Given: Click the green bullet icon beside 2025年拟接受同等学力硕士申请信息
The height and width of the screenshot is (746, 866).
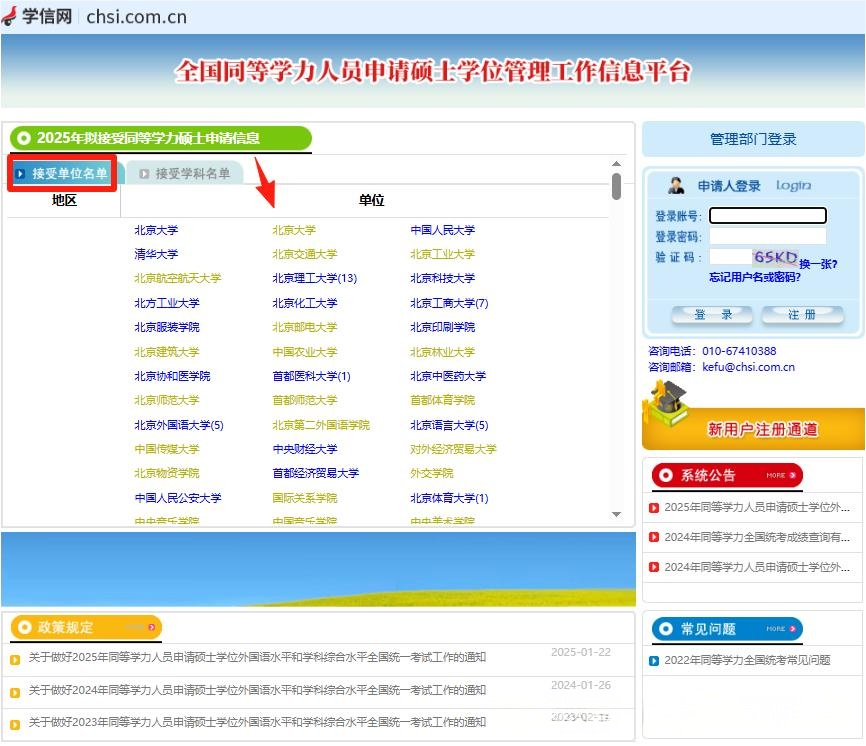Looking at the screenshot, I should tap(23, 138).
